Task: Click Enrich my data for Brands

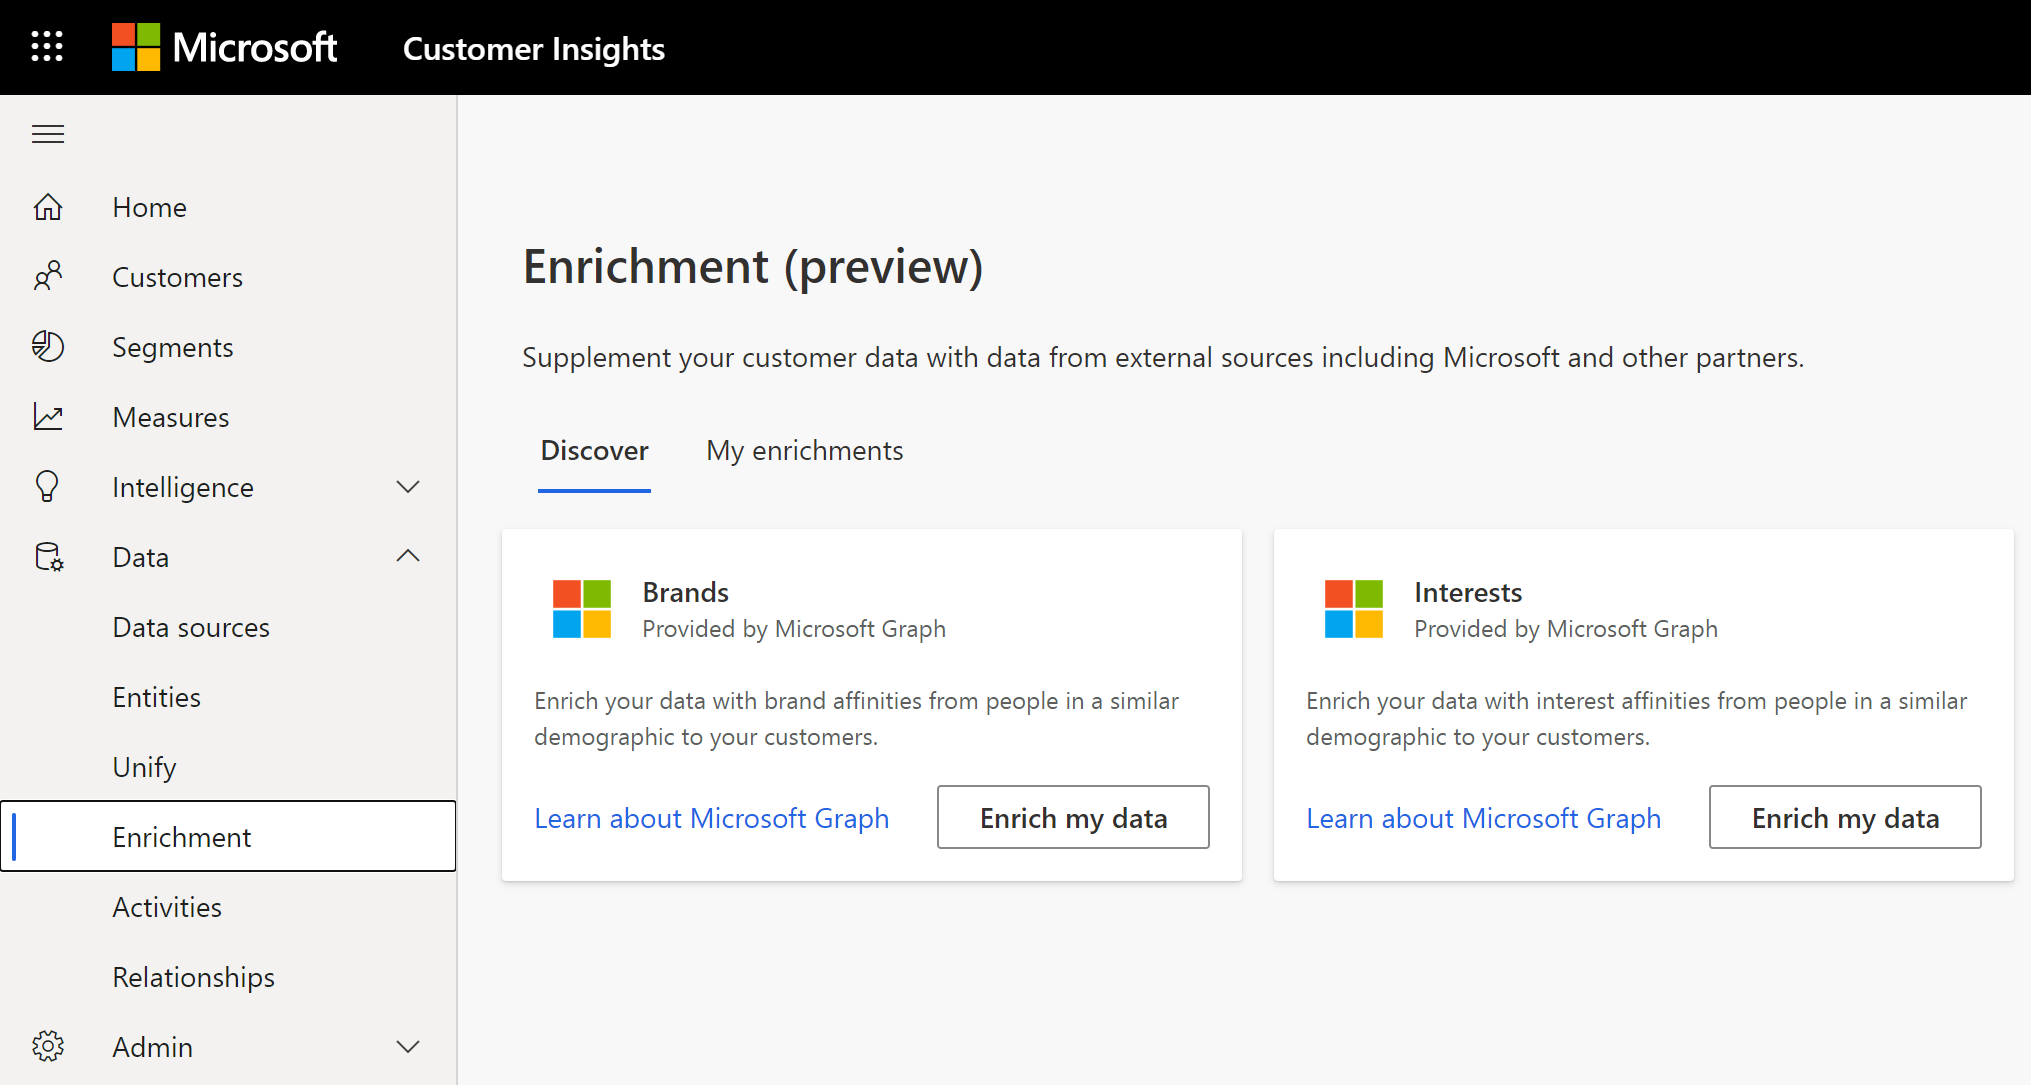Action: click(1073, 816)
